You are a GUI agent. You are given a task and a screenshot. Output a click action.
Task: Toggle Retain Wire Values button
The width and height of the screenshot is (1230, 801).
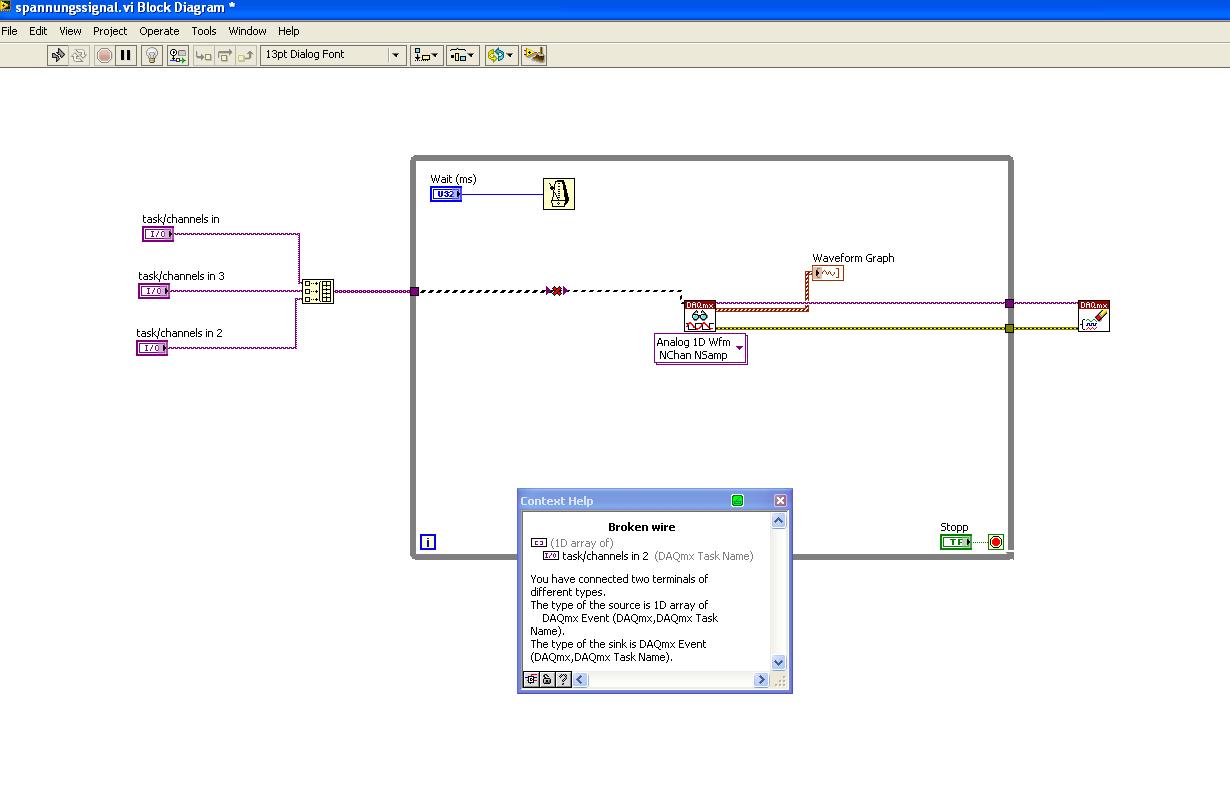177,55
